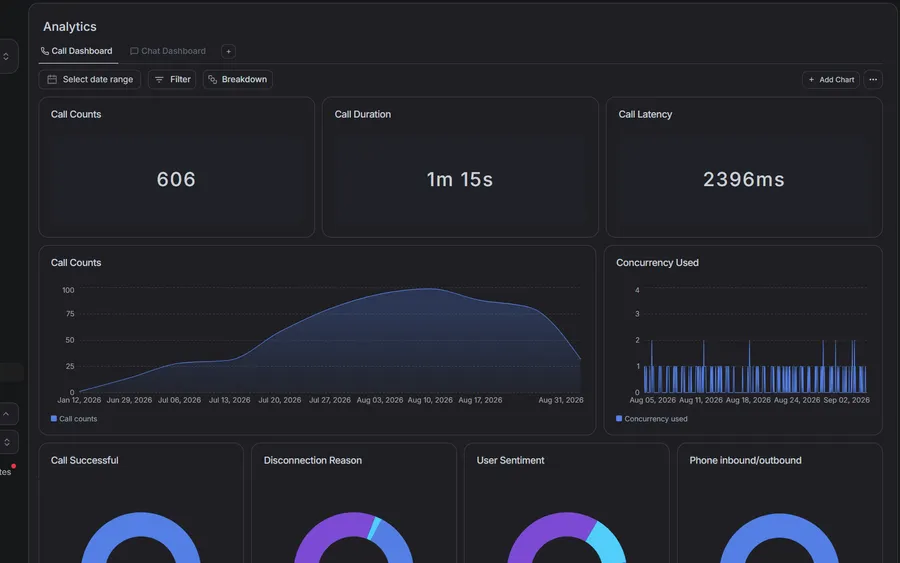This screenshot has width=900, height=563.
Task: Click the Analytics page heading
Action: [x=70, y=26]
